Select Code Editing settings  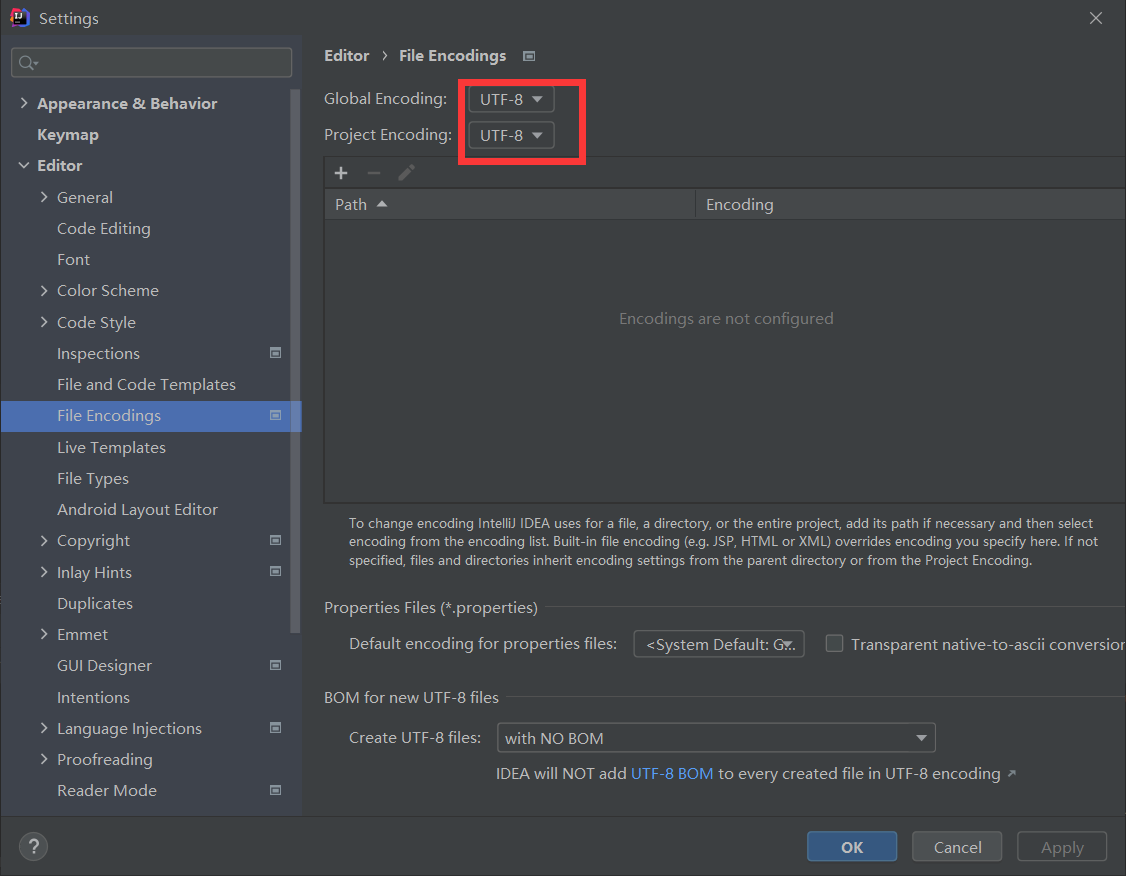point(104,228)
